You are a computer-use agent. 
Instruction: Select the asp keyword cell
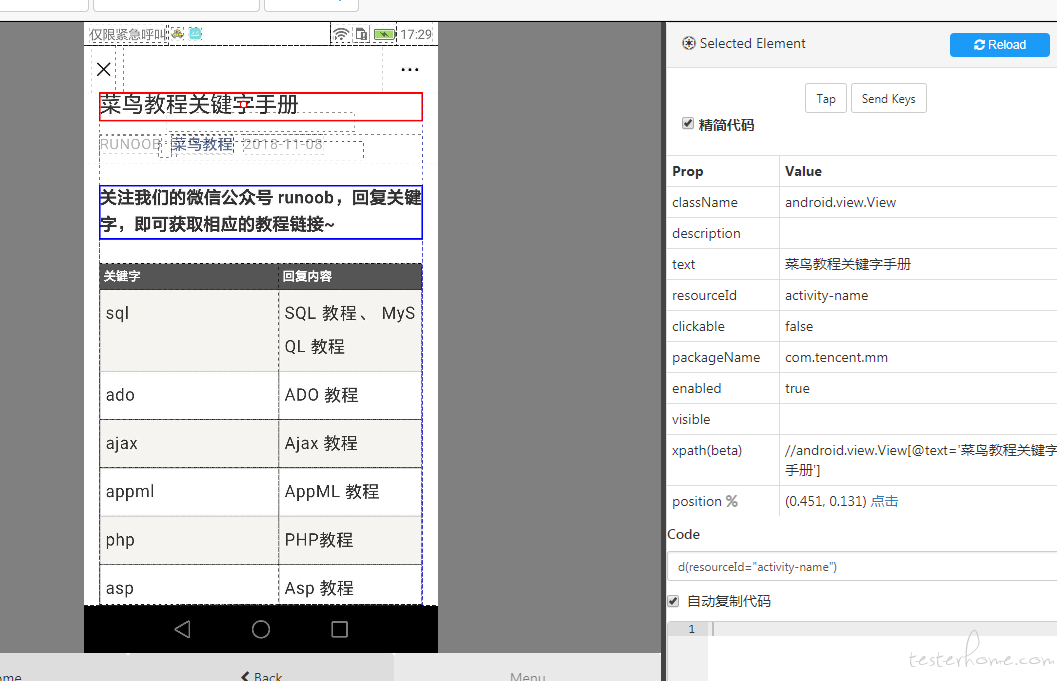point(189,585)
